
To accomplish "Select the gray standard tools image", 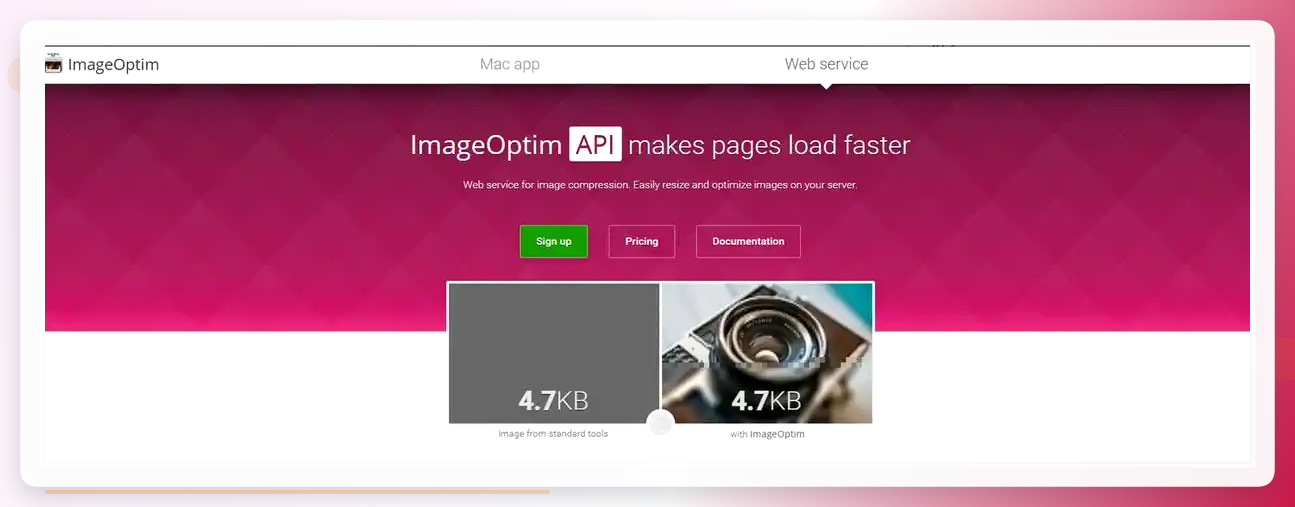I will 554,353.
